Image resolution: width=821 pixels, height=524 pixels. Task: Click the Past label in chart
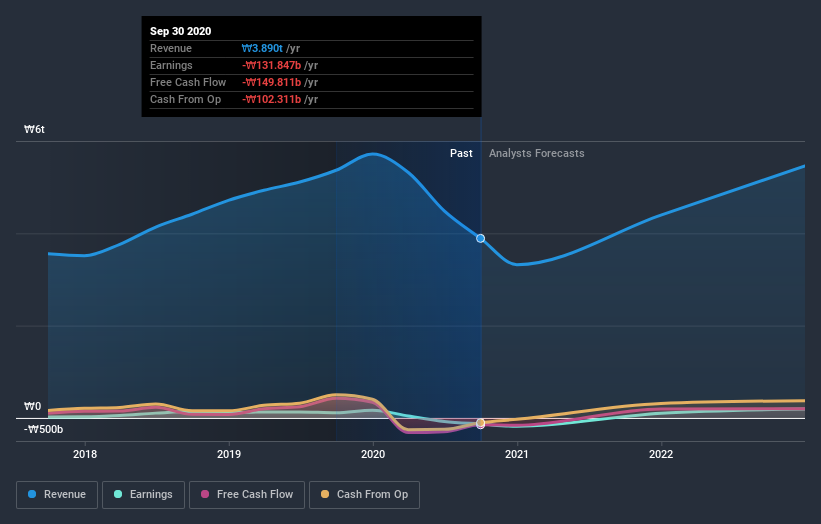[461, 153]
